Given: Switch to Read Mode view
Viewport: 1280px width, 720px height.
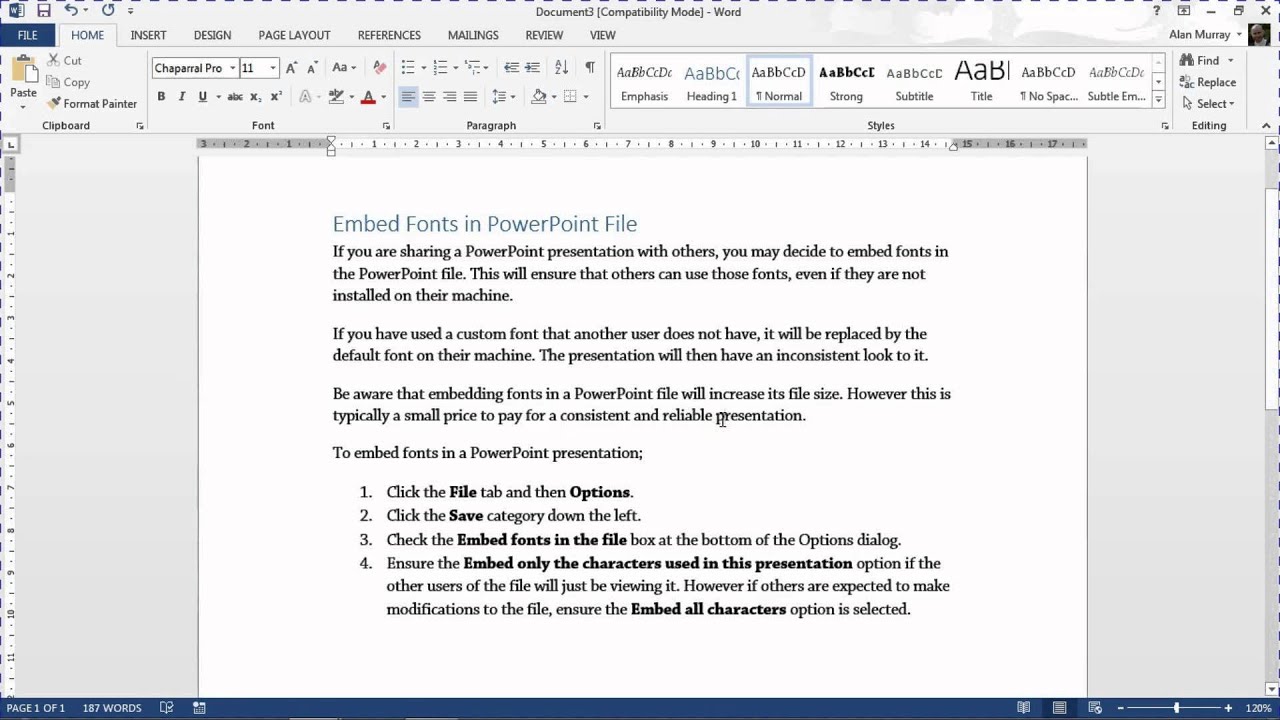Looking at the screenshot, I should 1023,708.
